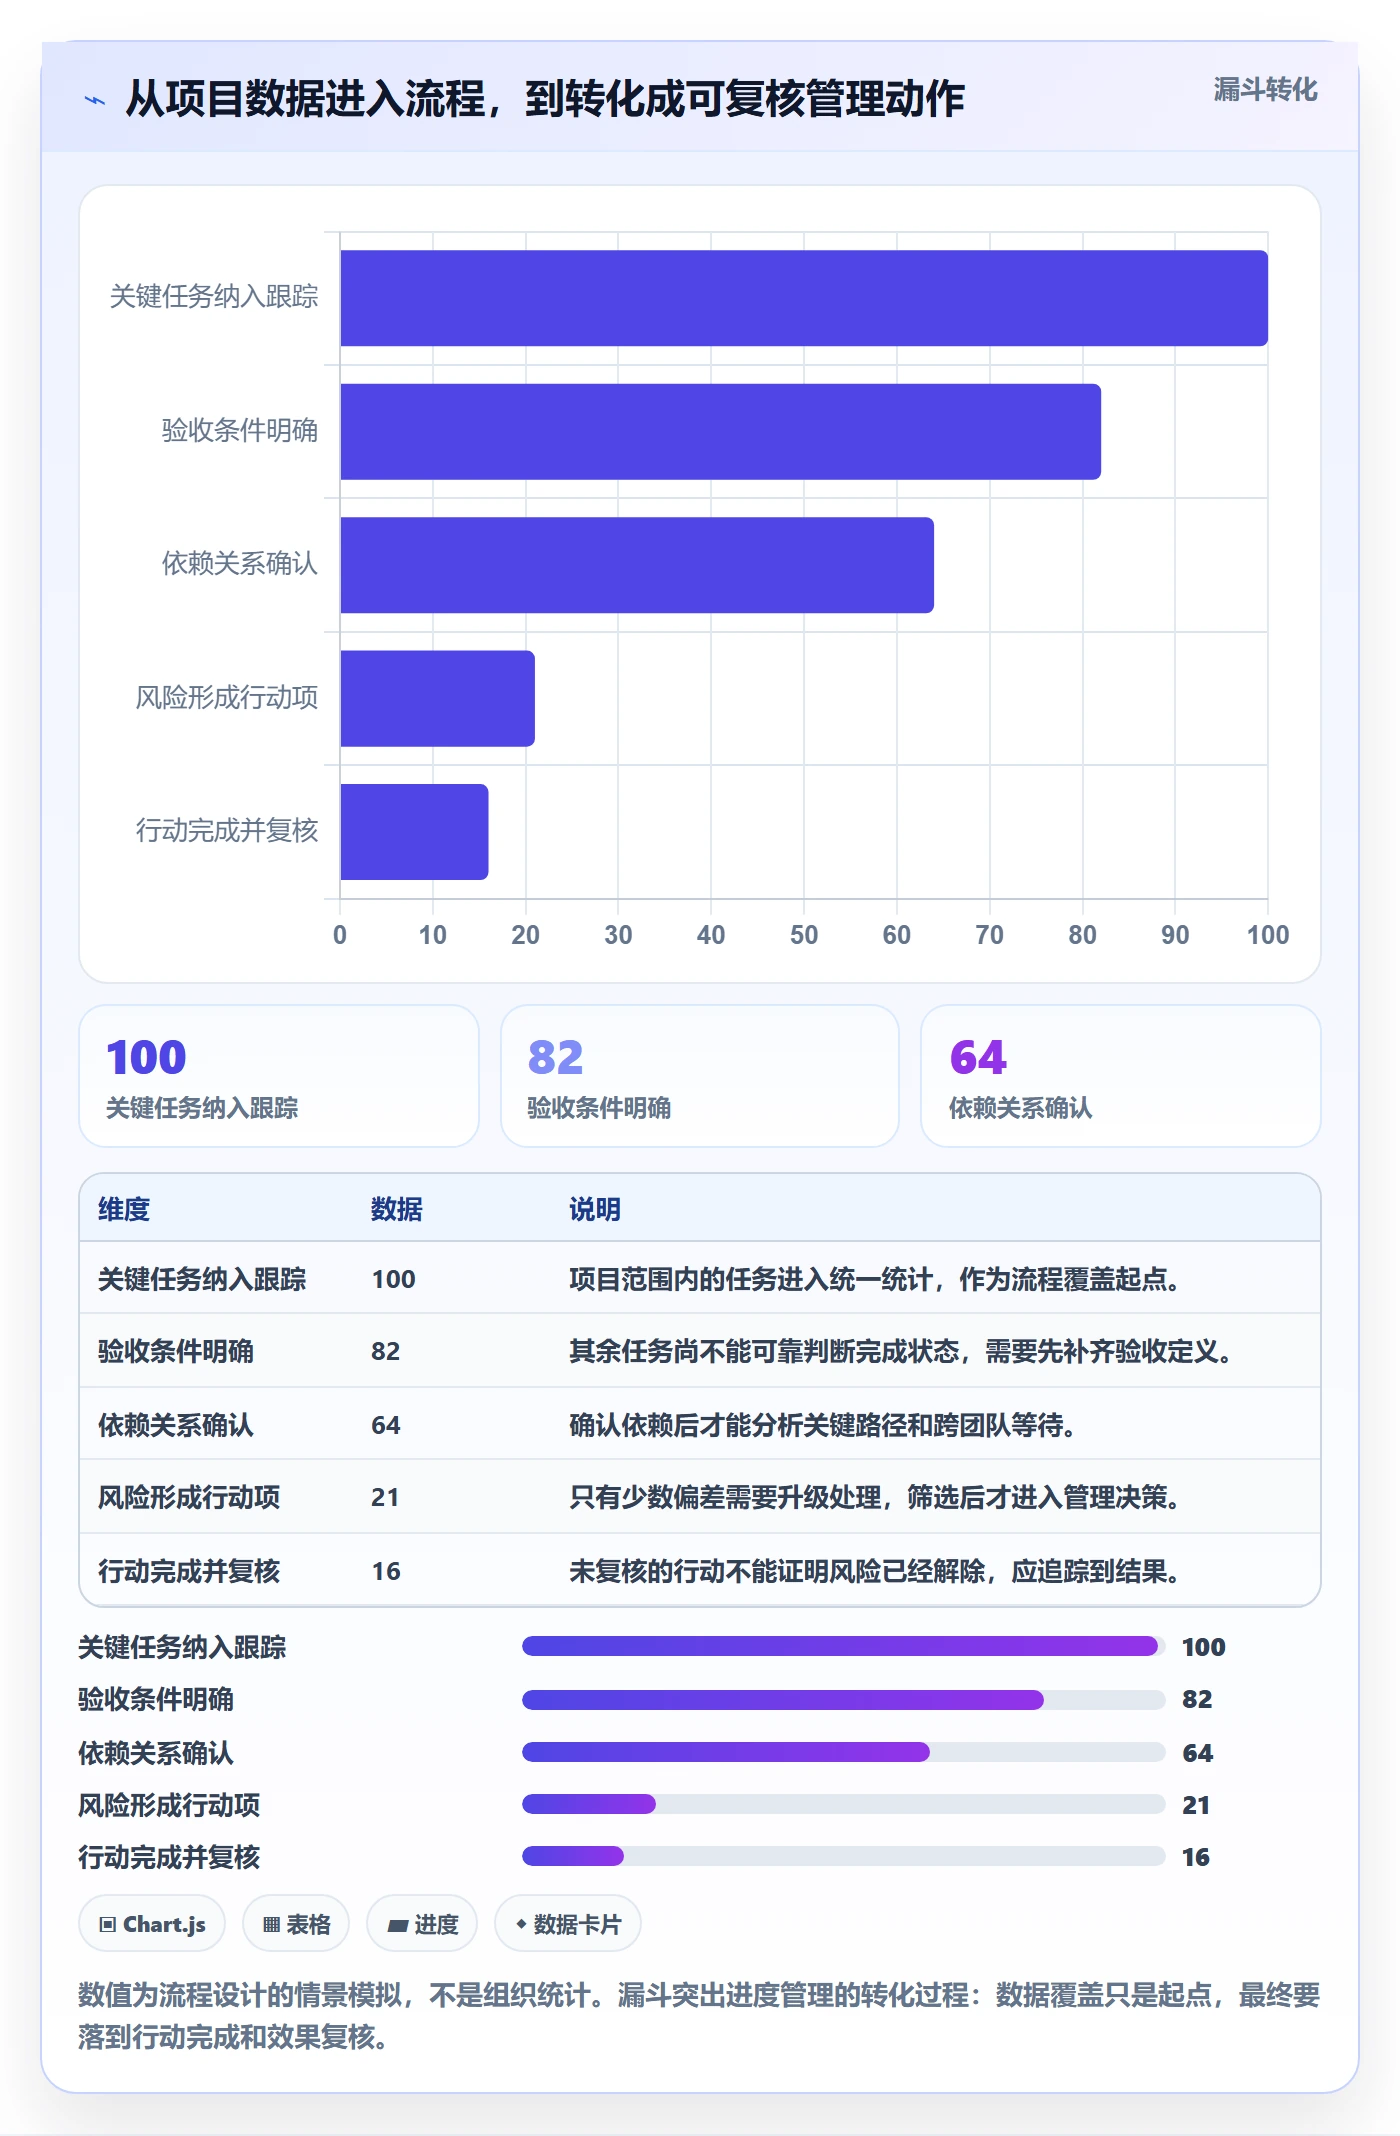Click table cell 关键任务纳入跟踪
The image size is (1400, 2136).
(x=202, y=1279)
